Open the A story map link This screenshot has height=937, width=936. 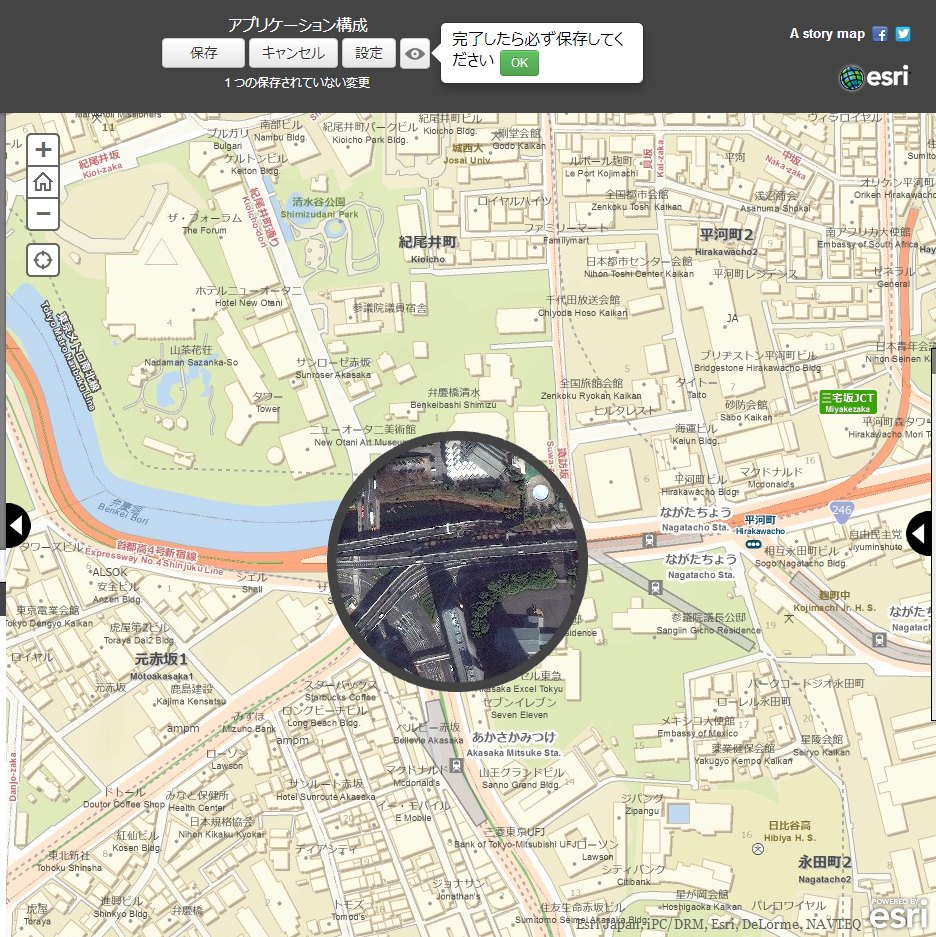[826, 34]
